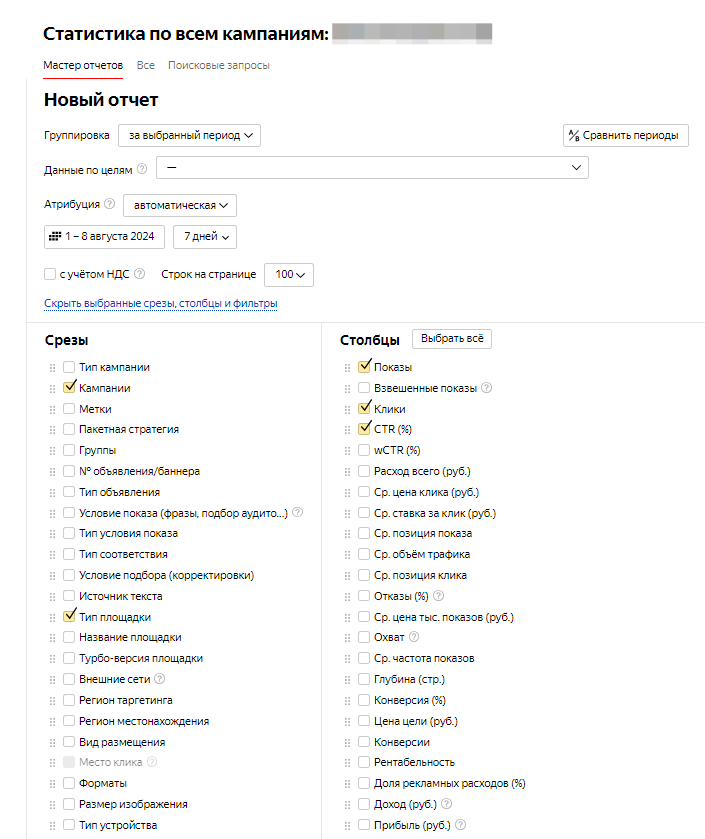Viewport: 705px width, 839px height.
Task: Check the Вид размещения slice
Action: (x=68, y=742)
